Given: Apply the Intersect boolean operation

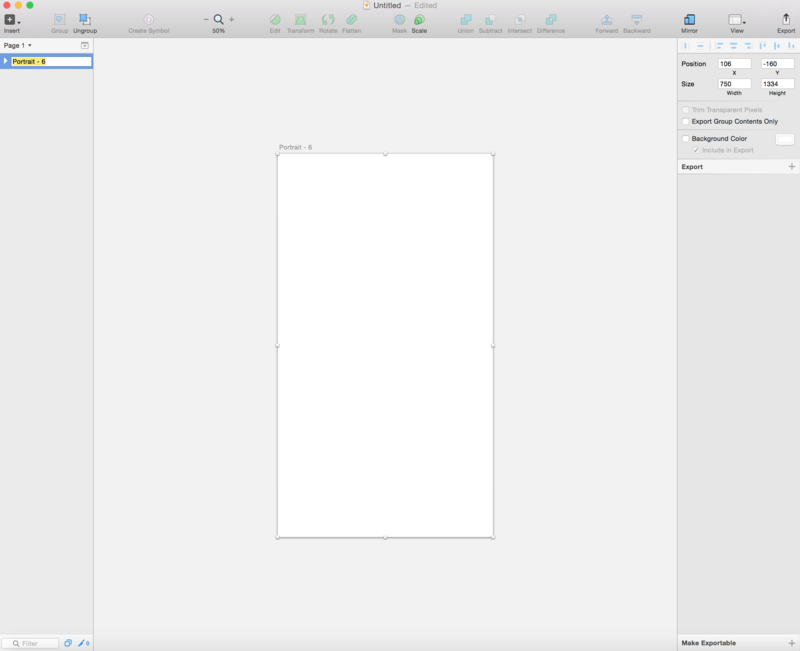Looking at the screenshot, I should point(519,20).
